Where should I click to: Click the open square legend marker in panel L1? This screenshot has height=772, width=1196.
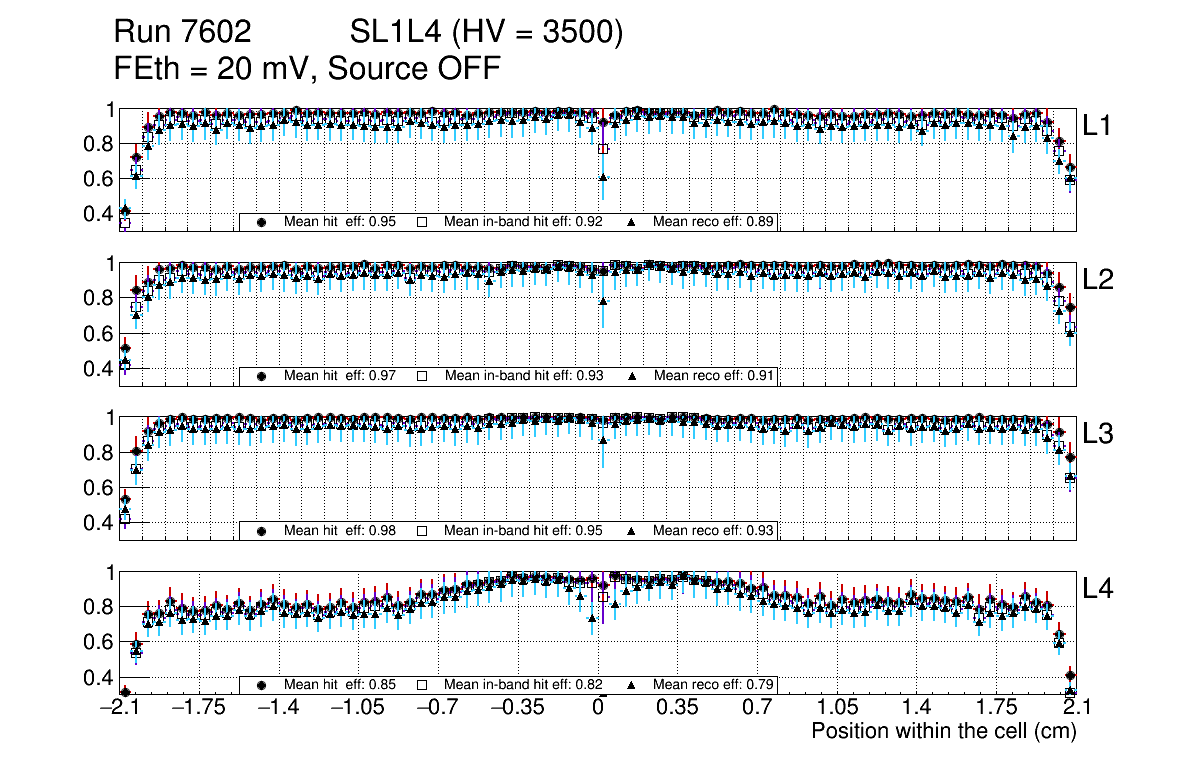click(422, 222)
